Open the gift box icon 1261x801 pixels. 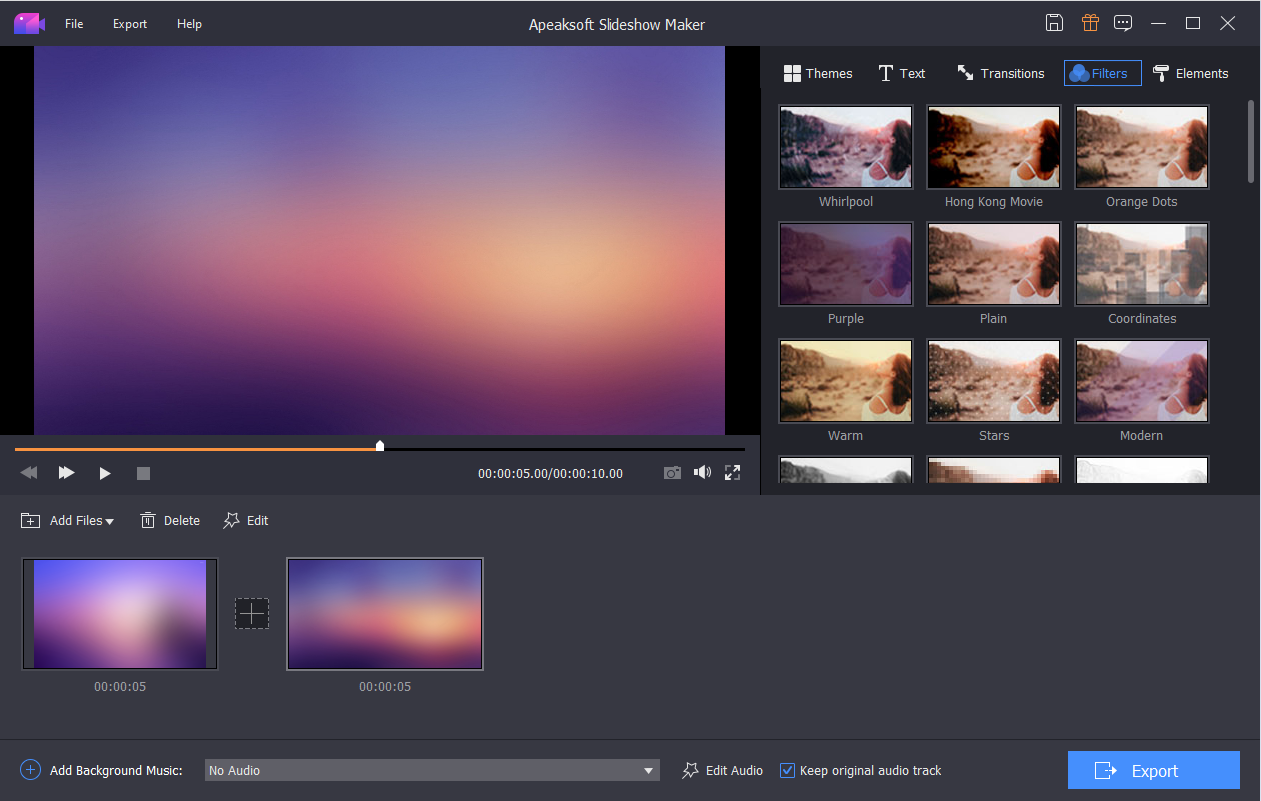tap(1089, 23)
